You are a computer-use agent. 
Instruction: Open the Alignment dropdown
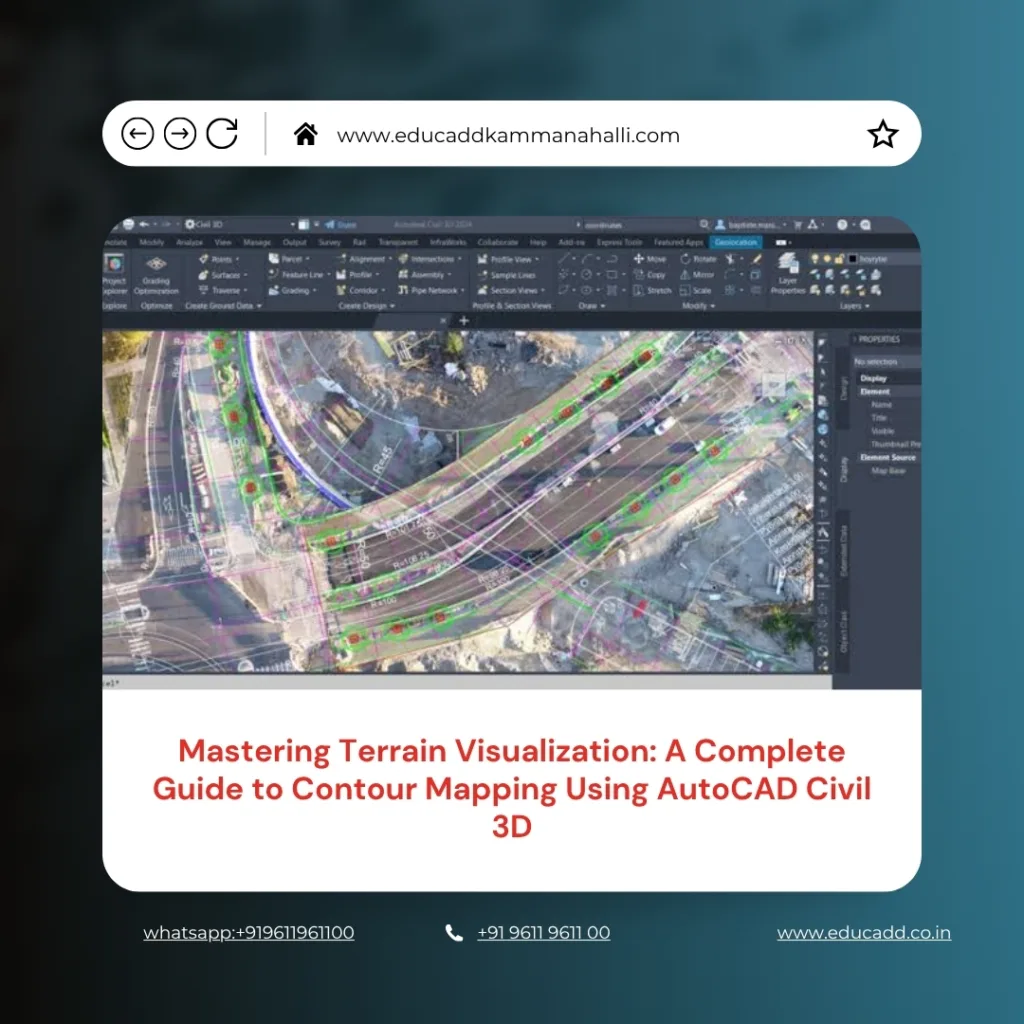click(364, 259)
